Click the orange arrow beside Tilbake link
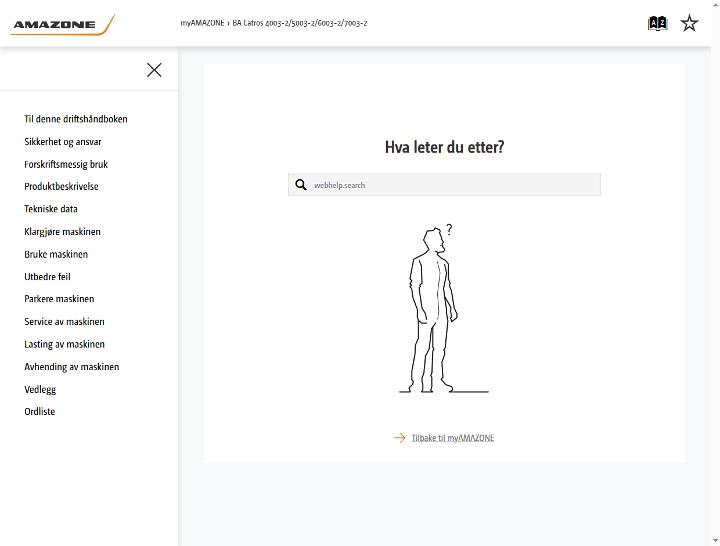This screenshot has height=546, width=720. pyautogui.click(x=399, y=438)
